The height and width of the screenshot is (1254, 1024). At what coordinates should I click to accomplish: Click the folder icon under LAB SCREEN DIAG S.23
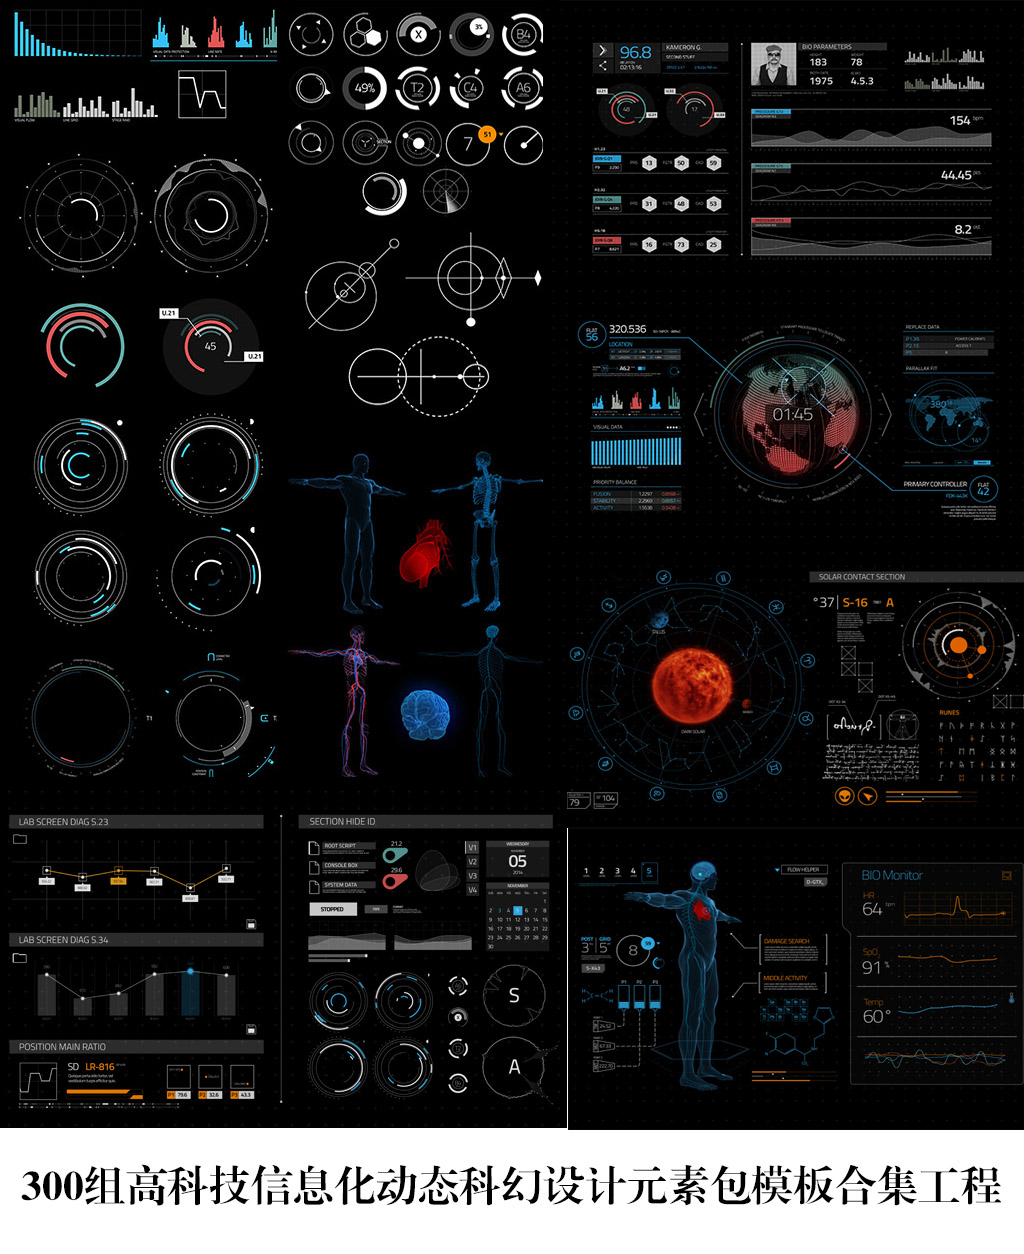coord(20,839)
